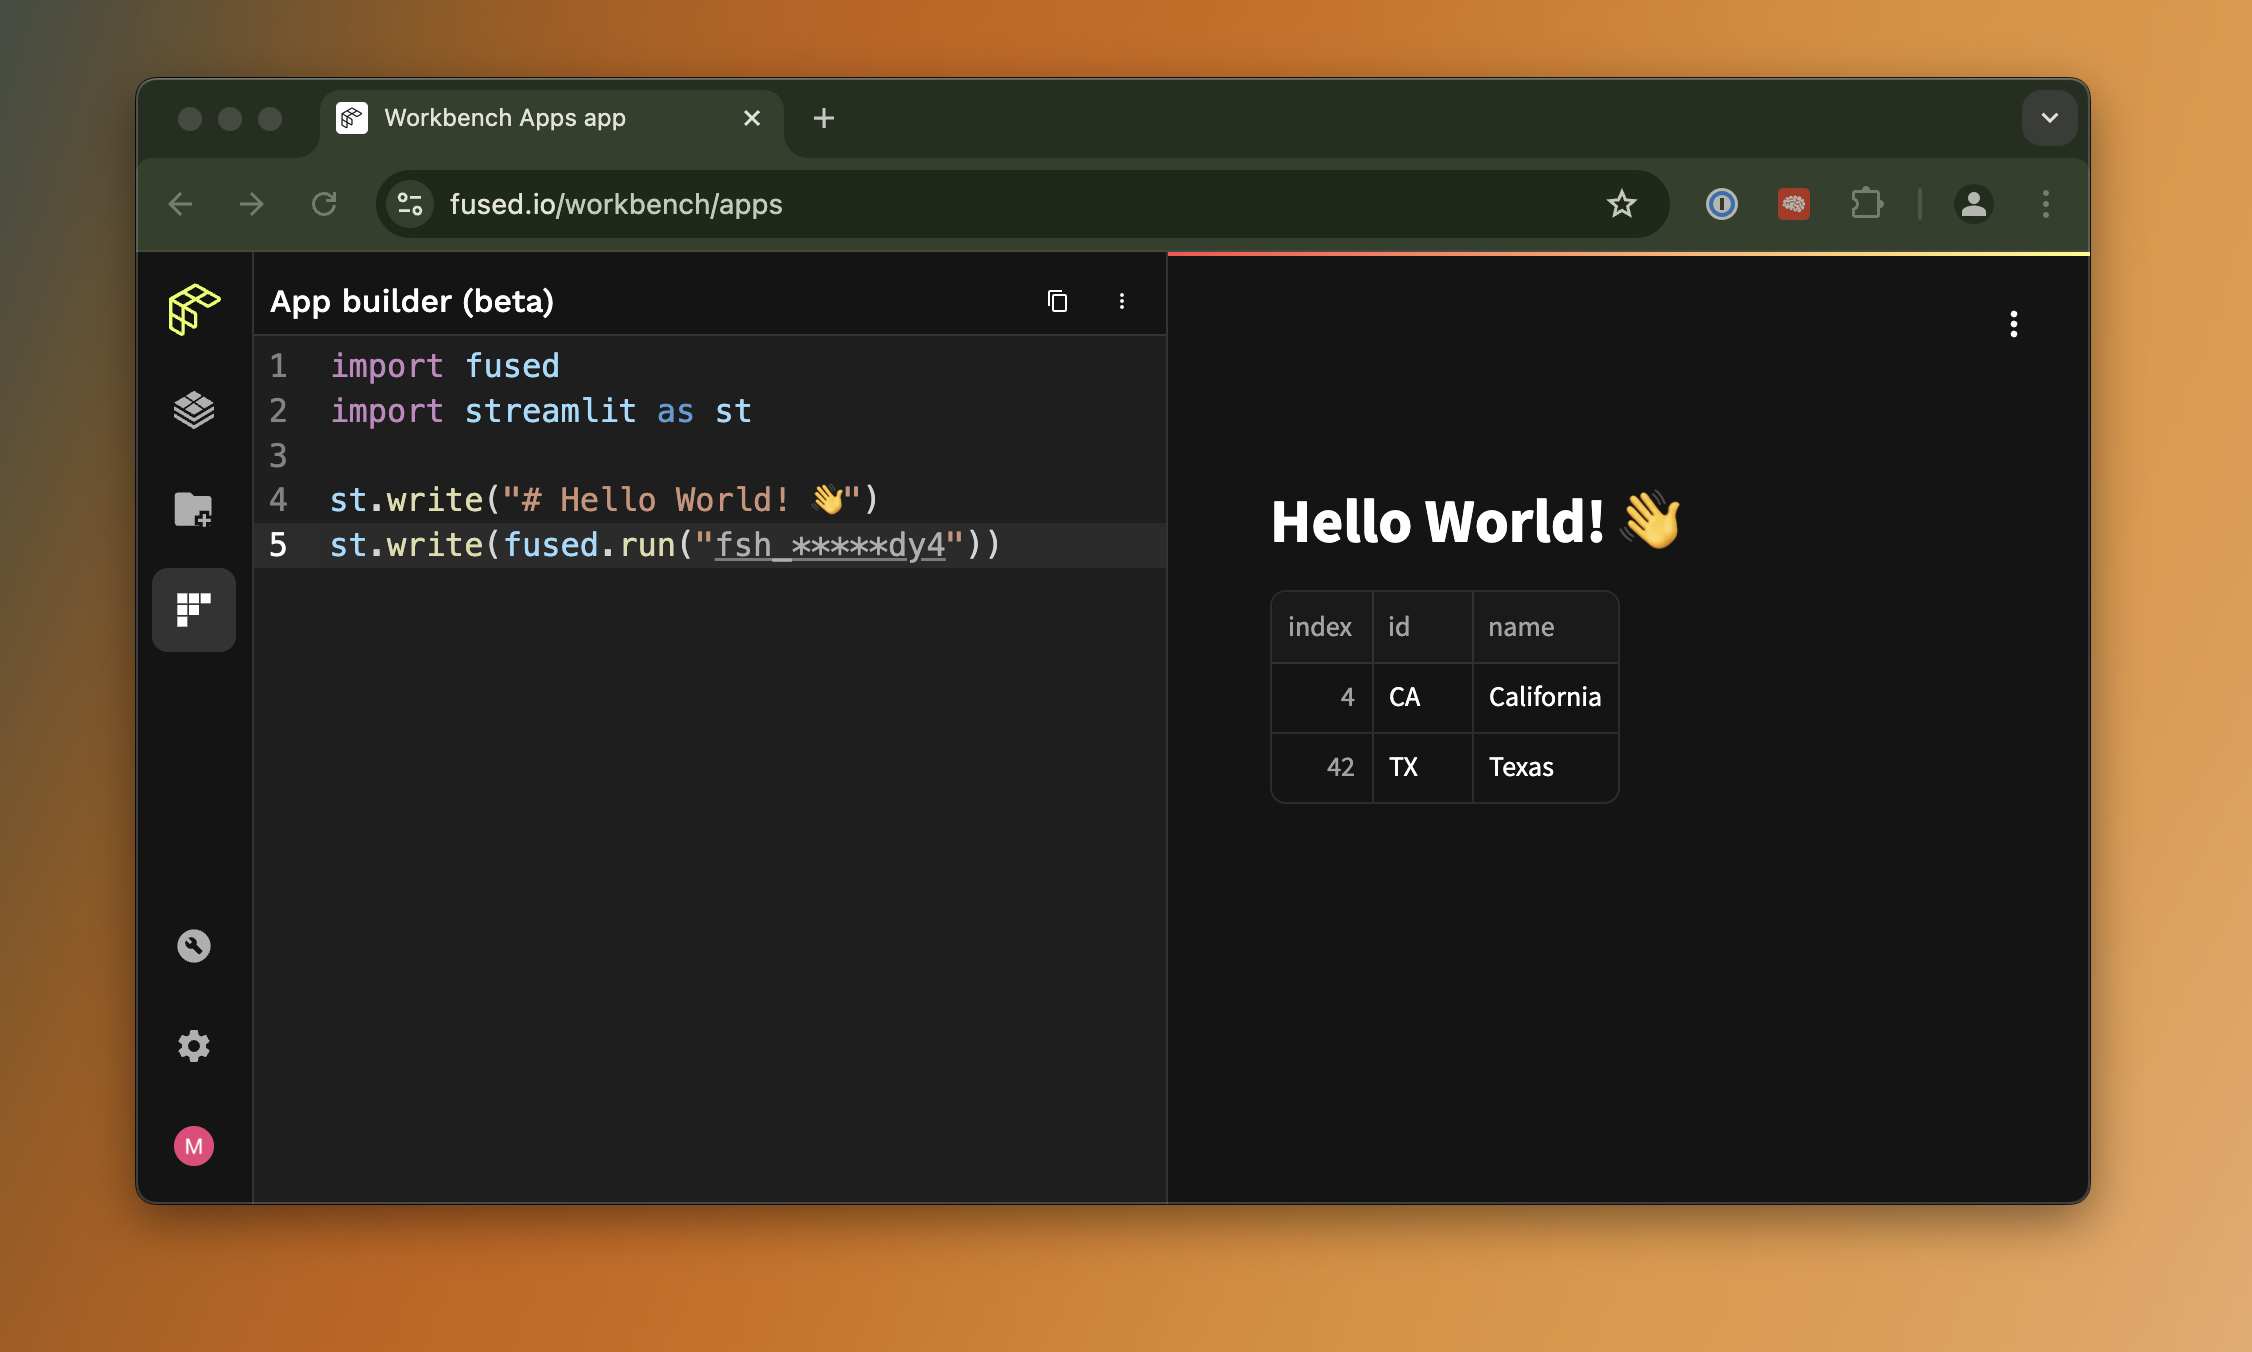Screen dimensions: 2252x1352
Task: Open the Fused home logo in the sidebar
Action: 193,310
